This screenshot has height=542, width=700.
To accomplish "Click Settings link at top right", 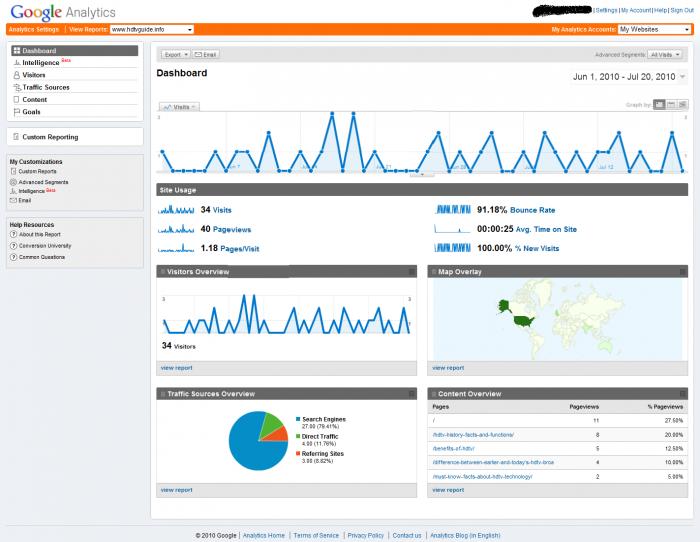I will 606,10.
